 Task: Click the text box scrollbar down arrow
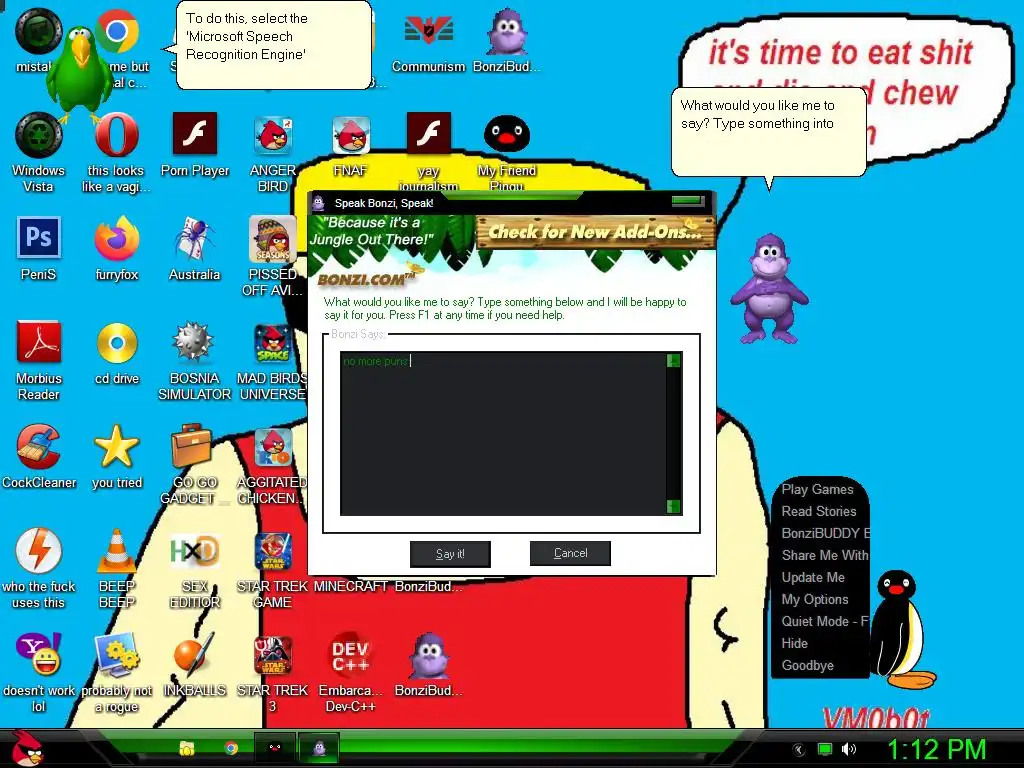pos(673,506)
